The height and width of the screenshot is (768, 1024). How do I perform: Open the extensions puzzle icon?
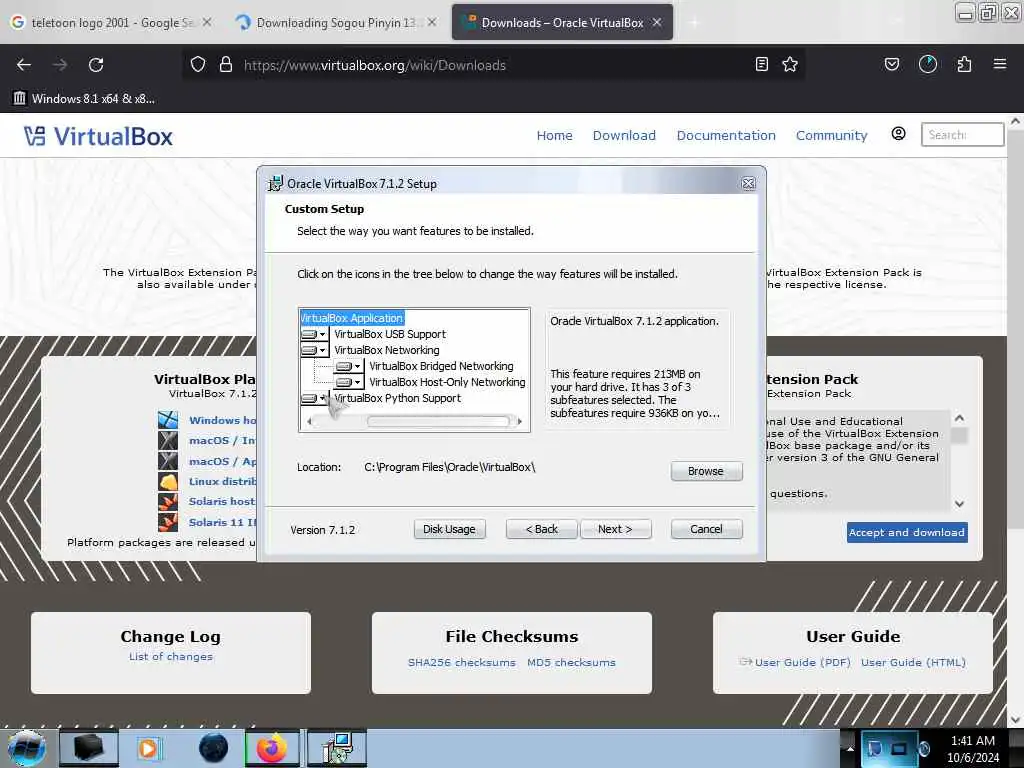click(x=965, y=65)
